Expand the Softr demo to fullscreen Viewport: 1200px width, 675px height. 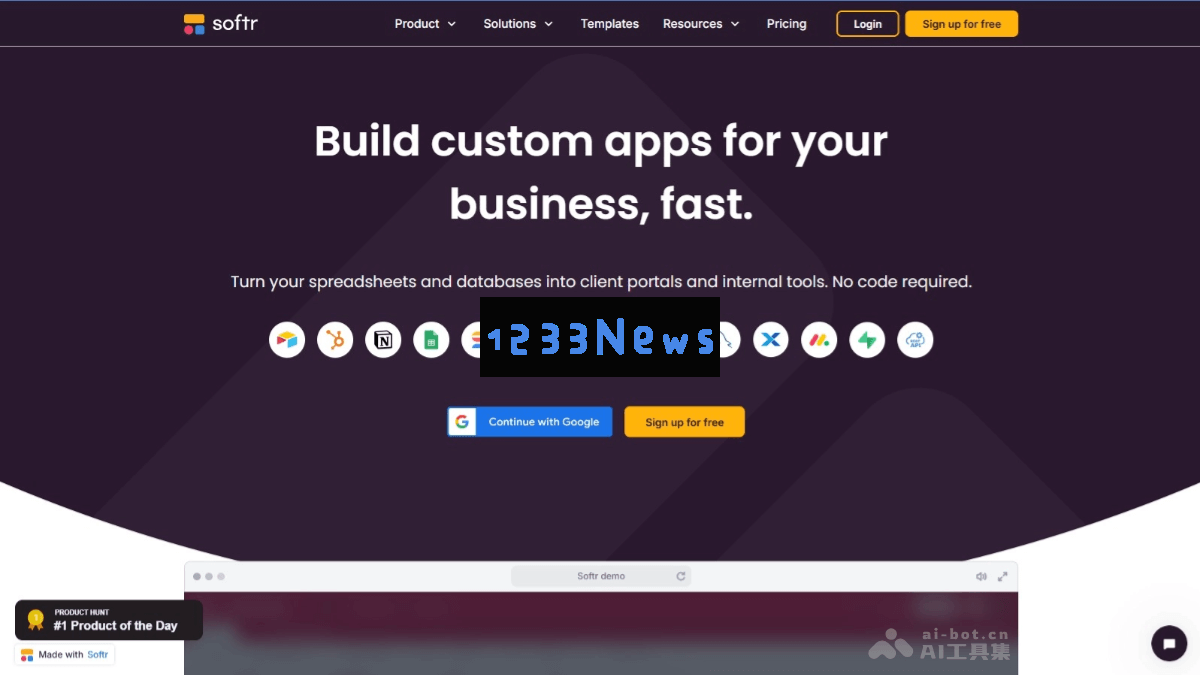tap(1002, 576)
